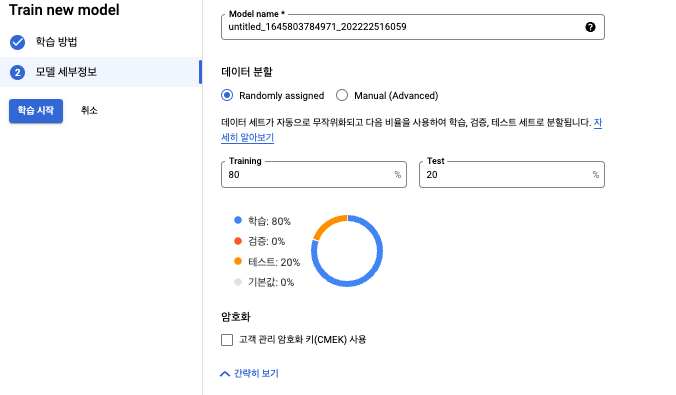Open the 모델 세부정보 step
The height and width of the screenshot is (395, 676).
[x=101, y=72]
